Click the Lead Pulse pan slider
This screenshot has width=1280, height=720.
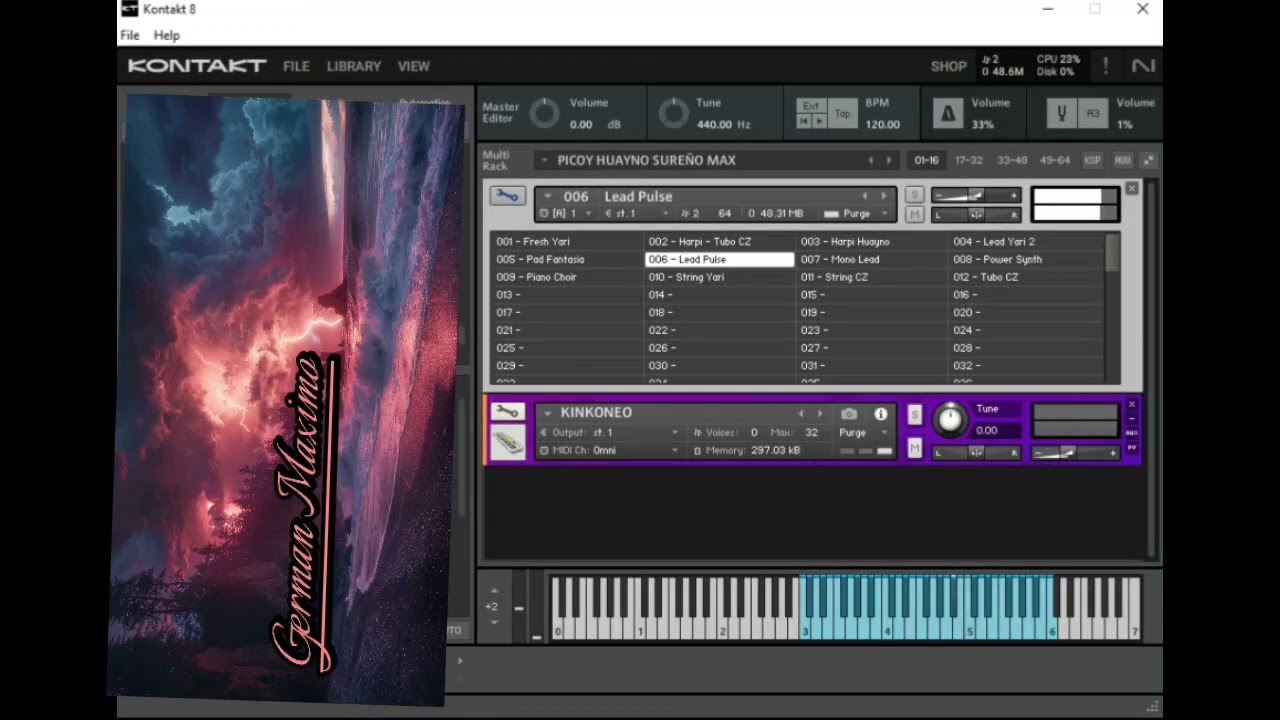click(976, 215)
